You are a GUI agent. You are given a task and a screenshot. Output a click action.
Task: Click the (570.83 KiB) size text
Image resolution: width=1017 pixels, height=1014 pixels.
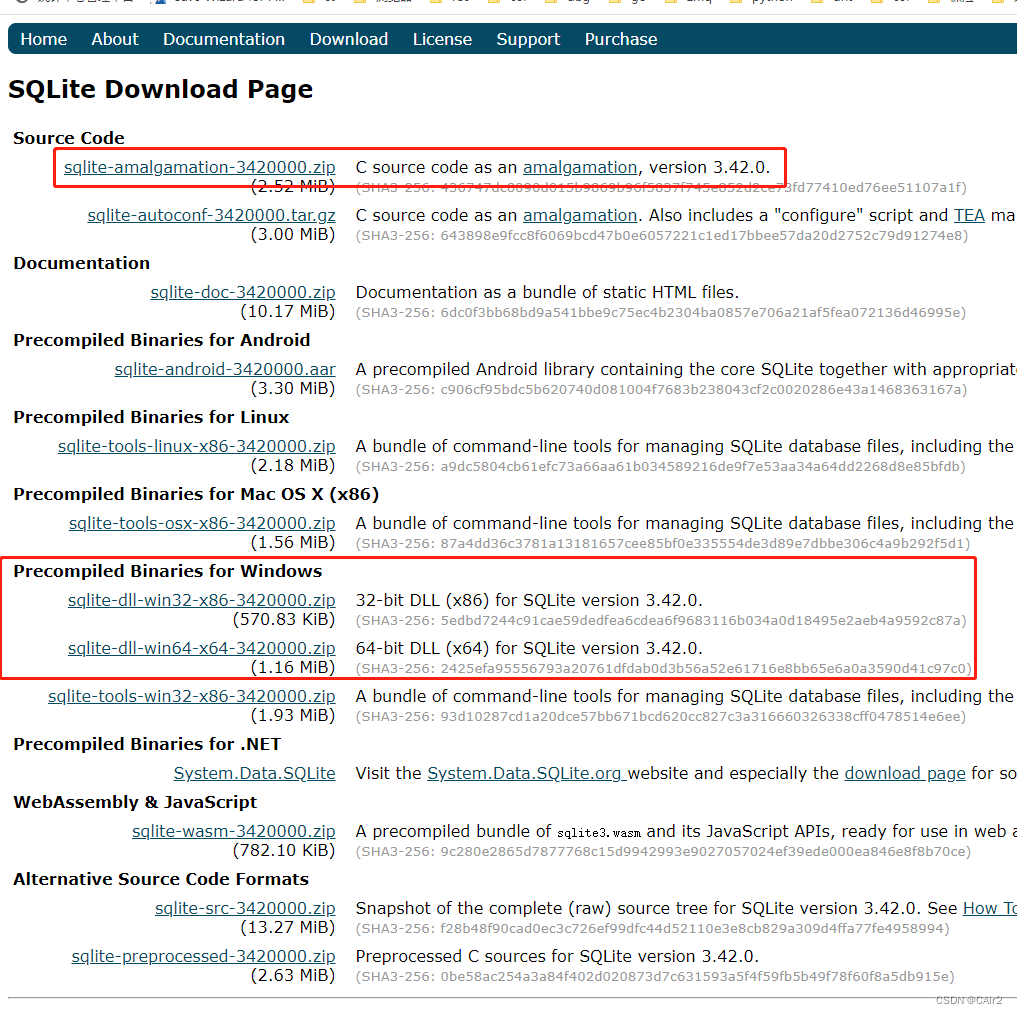[x=283, y=620]
